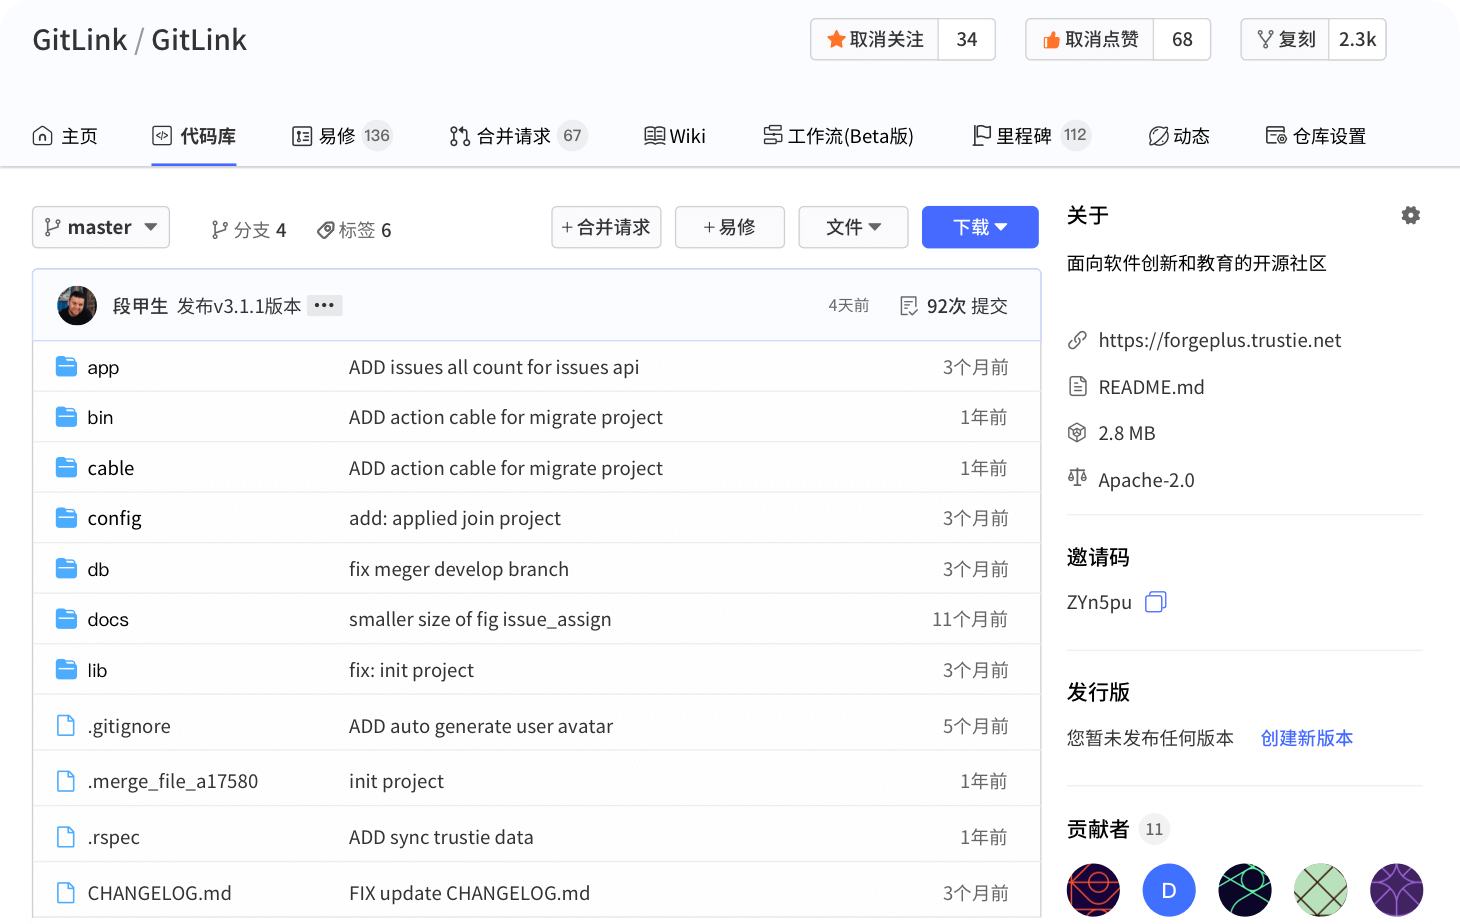View commit history via the 92次提交 icon
The image size is (1460, 924).
[909, 305]
